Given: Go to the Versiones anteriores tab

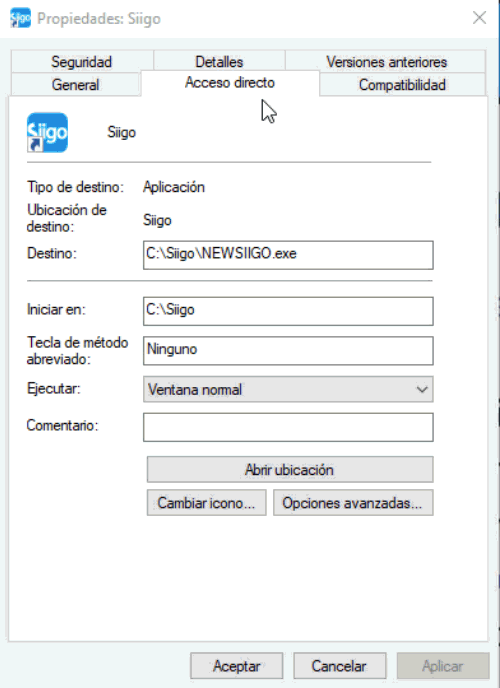Looking at the screenshot, I should pos(386,61).
